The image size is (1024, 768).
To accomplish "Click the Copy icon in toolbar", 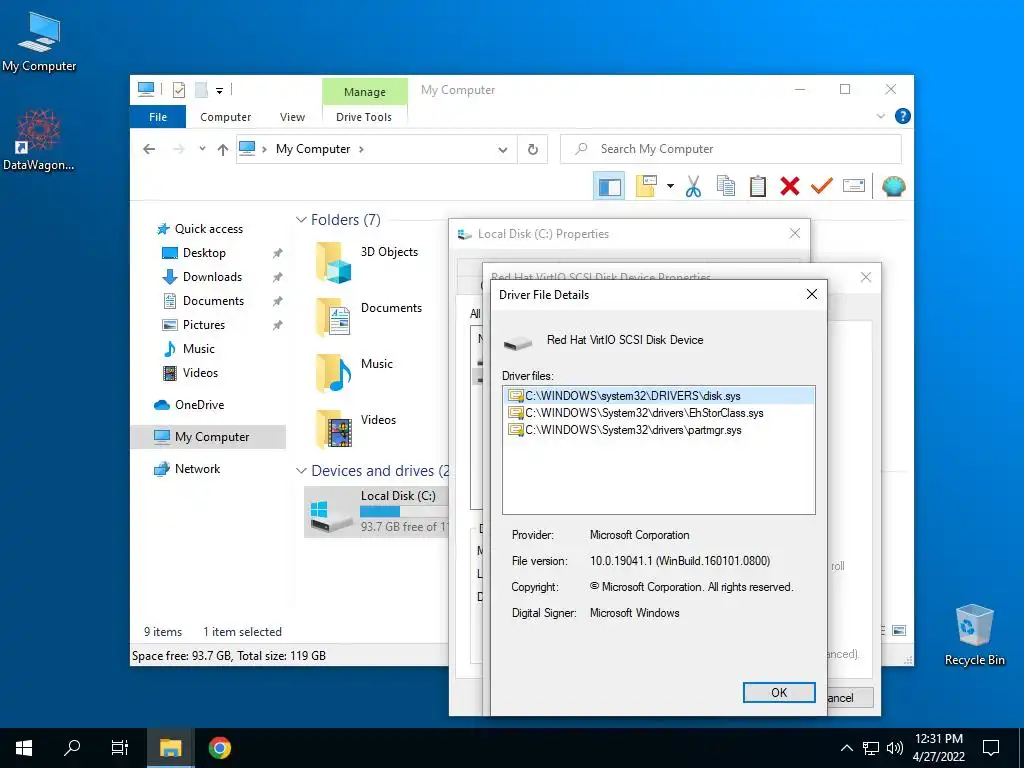I will coord(726,187).
